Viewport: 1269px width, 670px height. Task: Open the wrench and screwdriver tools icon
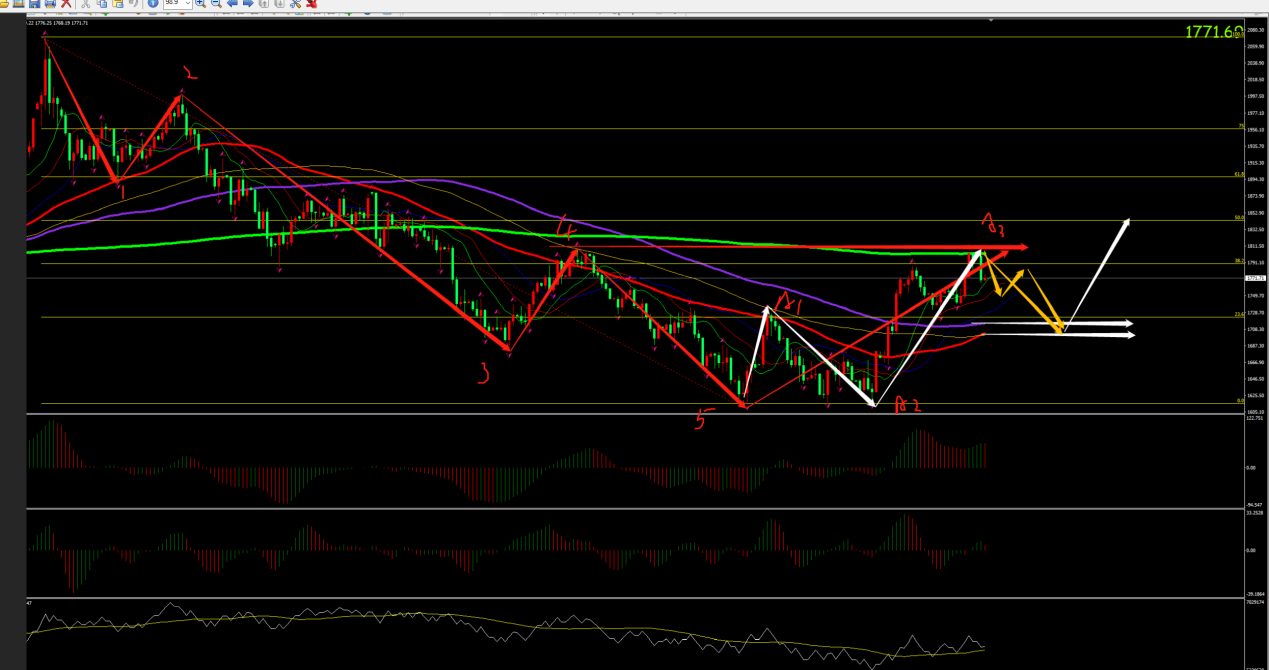295,3
